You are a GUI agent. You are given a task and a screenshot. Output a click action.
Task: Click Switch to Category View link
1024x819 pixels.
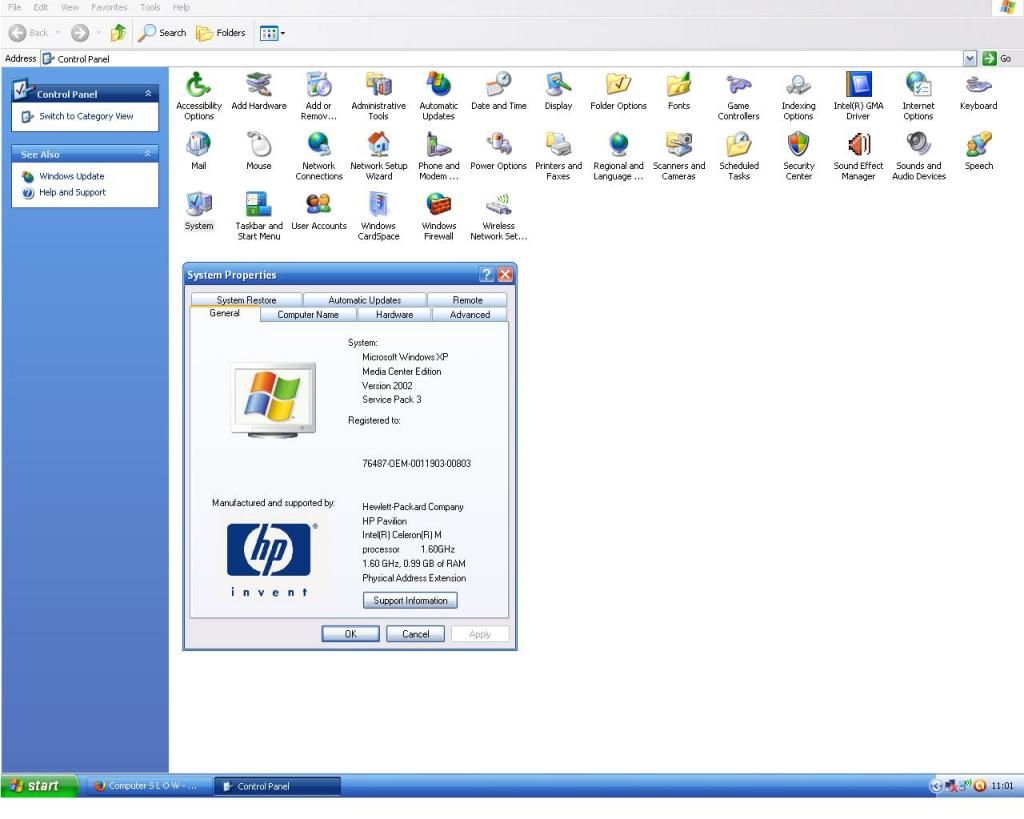(86, 116)
